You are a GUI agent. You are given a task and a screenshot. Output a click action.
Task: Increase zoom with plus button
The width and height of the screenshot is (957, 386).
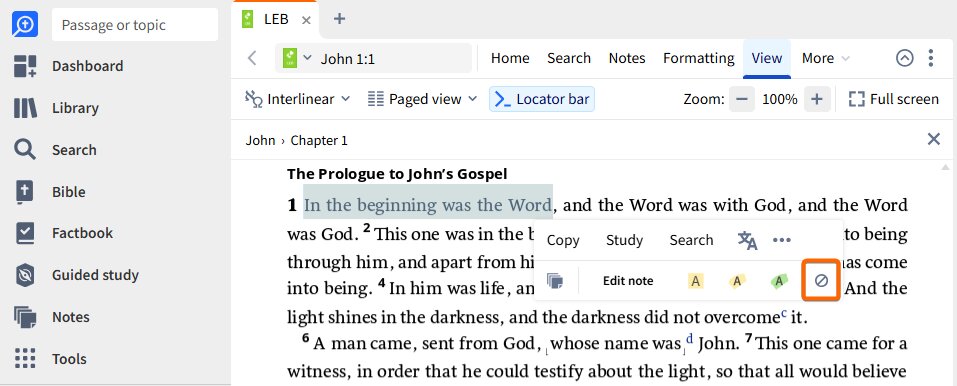coord(817,99)
